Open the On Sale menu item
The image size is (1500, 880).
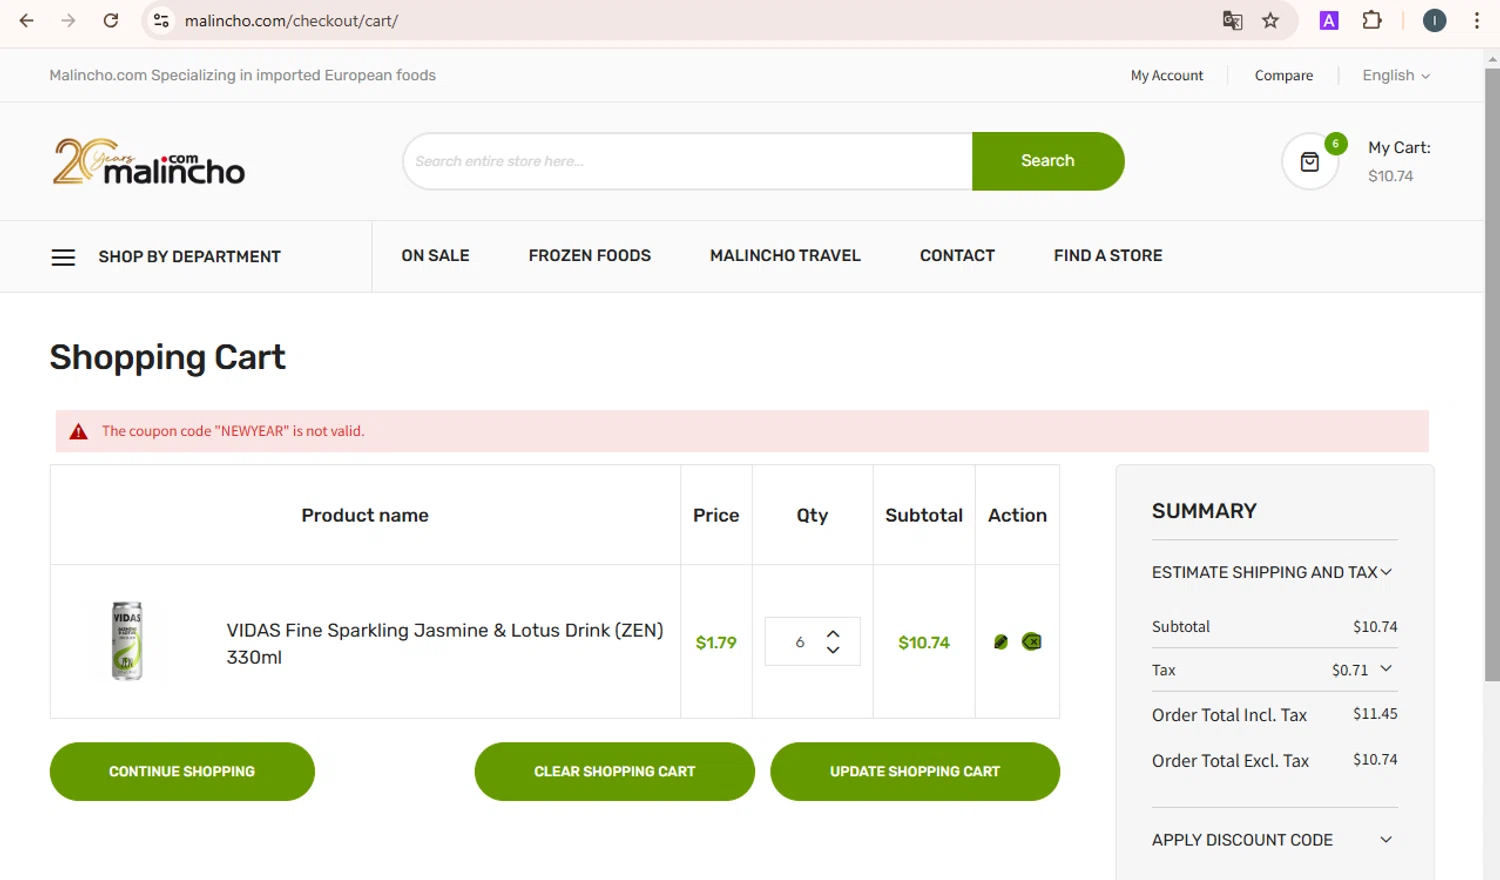pyautogui.click(x=435, y=256)
